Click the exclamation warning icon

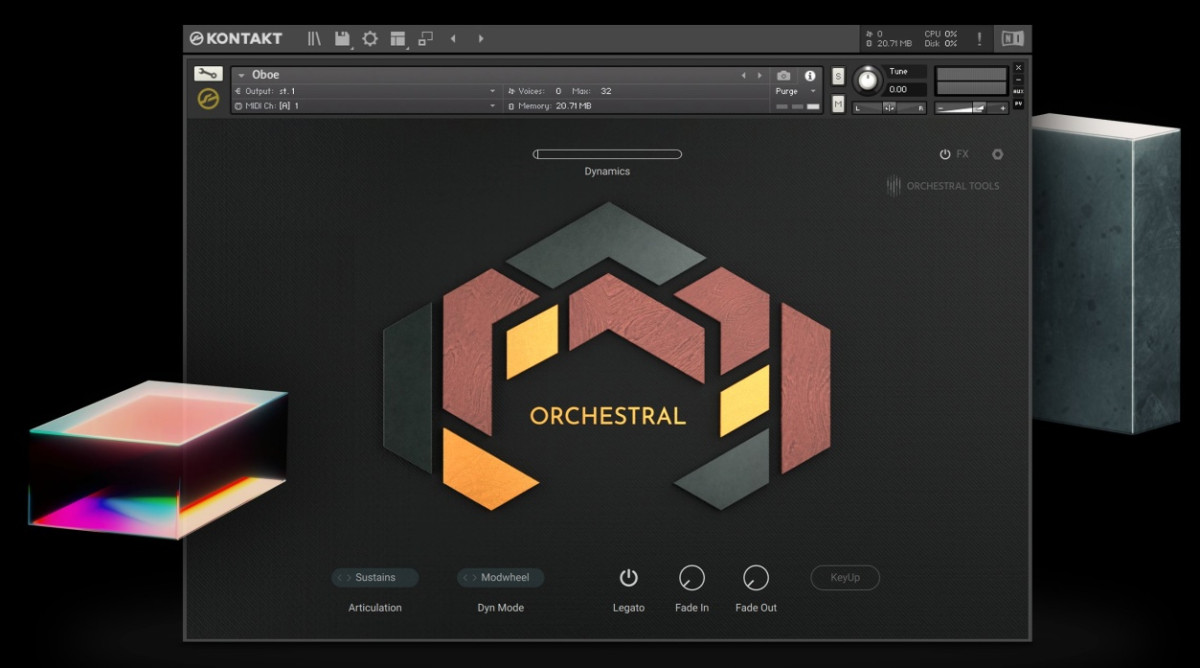pos(979,39)
